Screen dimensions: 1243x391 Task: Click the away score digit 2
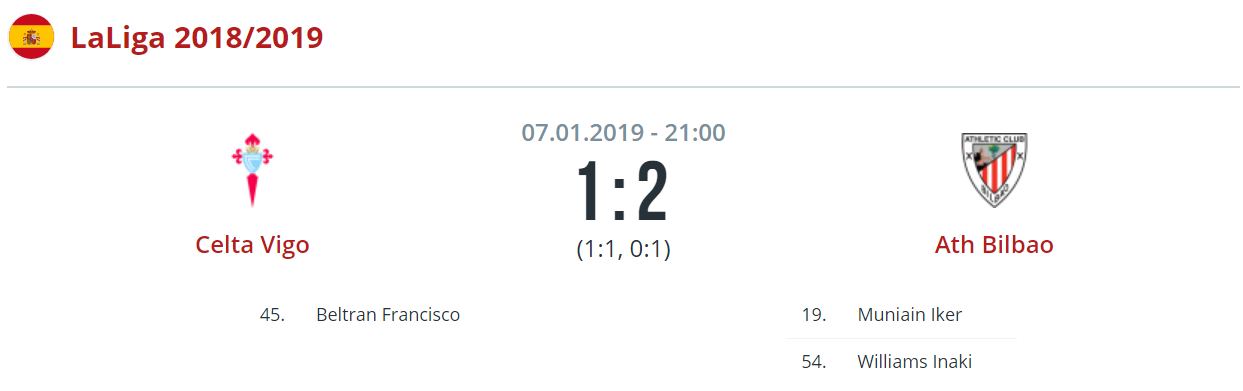652,190
